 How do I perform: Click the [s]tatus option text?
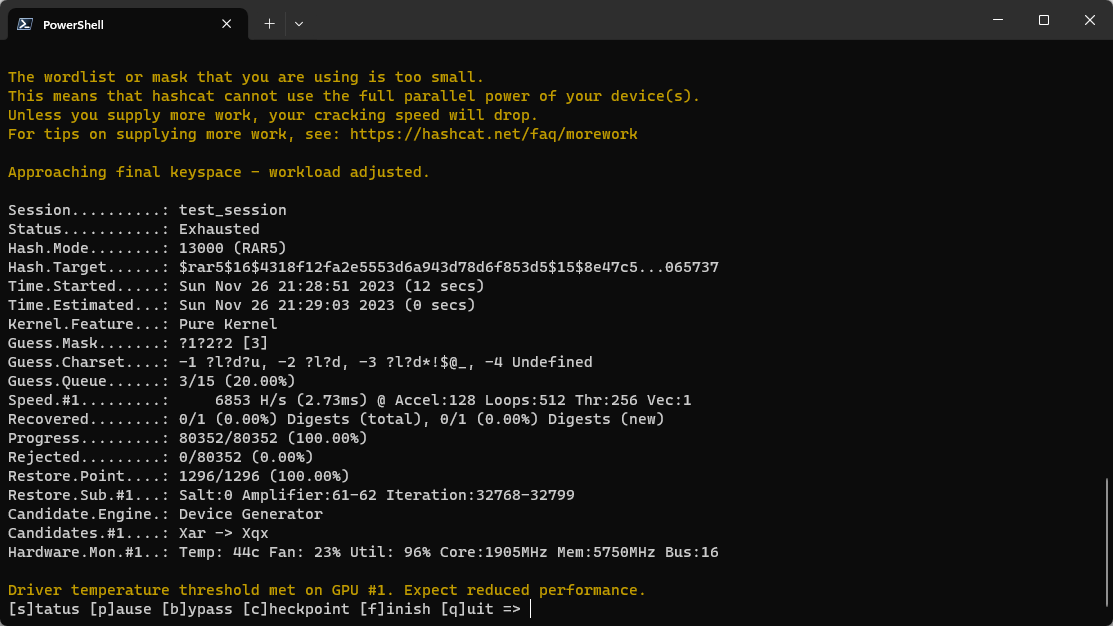pyautogui.click(x=39, y=609)
